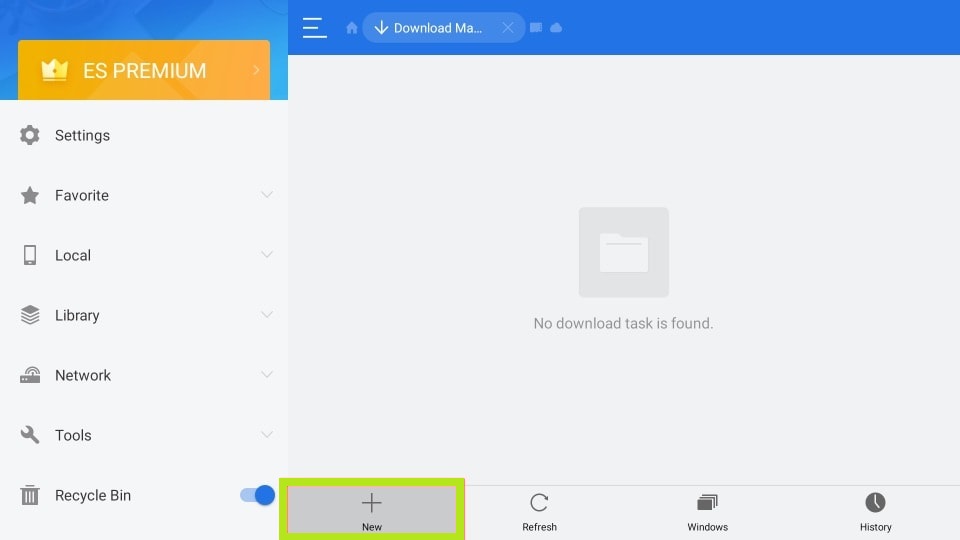Click the Recycle Bin trash icon

(x=29, y=495)
